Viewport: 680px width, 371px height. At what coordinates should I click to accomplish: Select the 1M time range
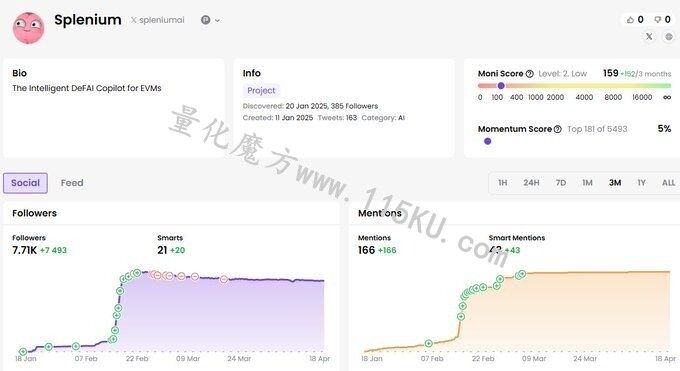[x=587, y=183]
